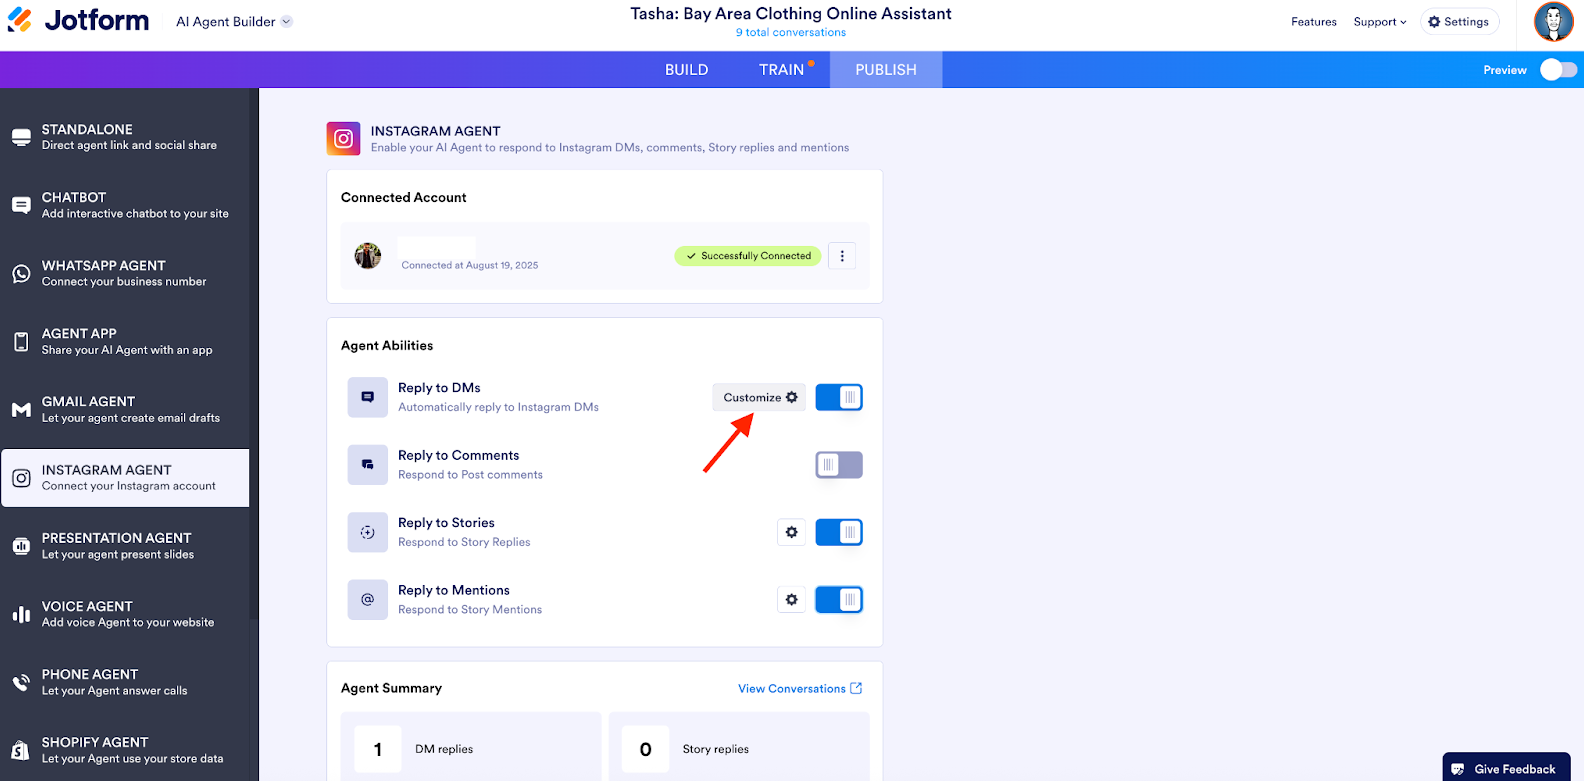
Task: Turn on the Preview switch
Action: coord(1558,70)
